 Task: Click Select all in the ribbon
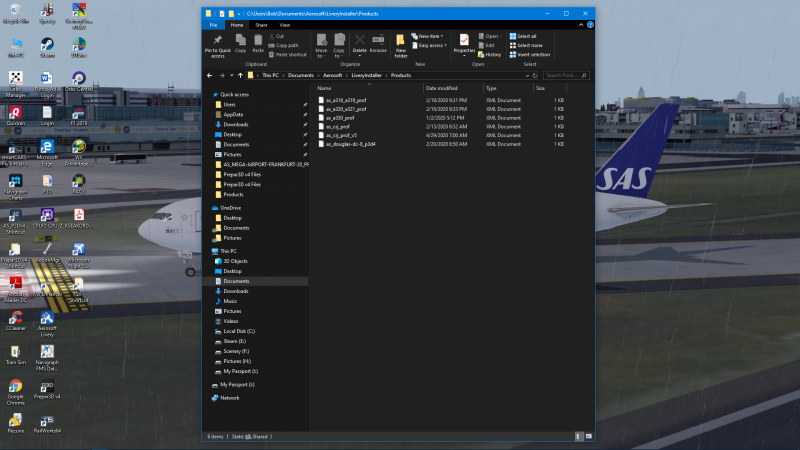(523, 36)
